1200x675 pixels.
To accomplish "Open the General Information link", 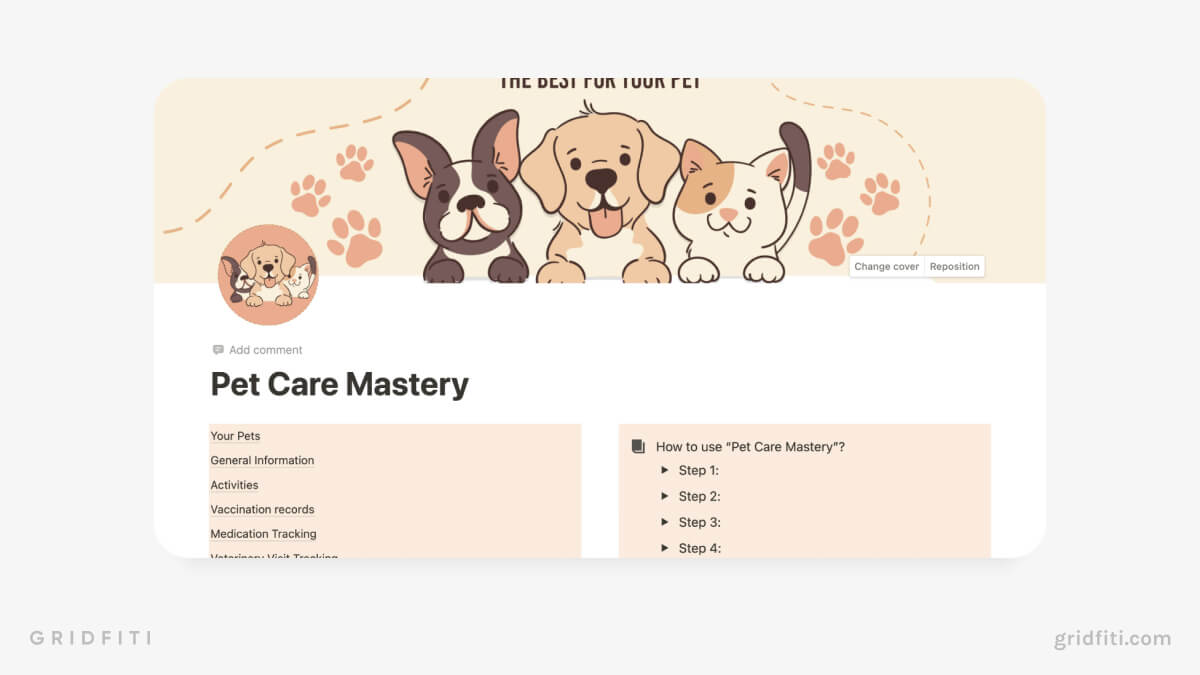I will pos(262,461).
